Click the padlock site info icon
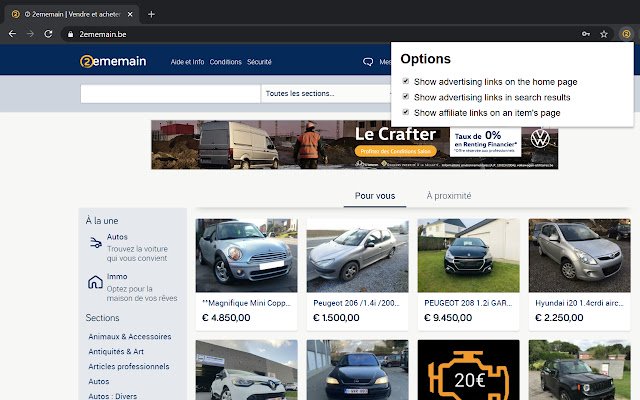This screenshot has width=640, height=400. [71, 34]
